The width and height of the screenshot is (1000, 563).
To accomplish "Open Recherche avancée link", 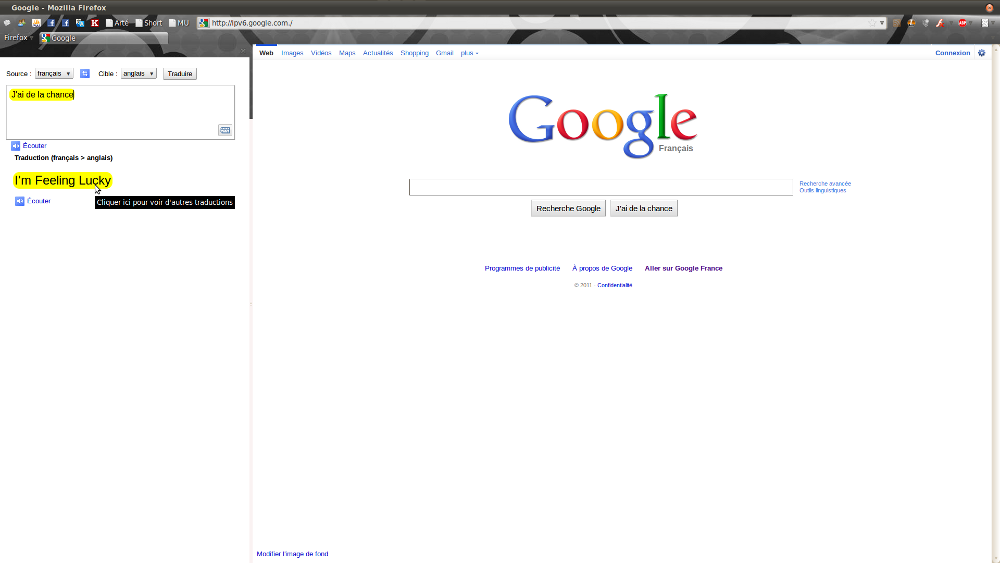I will [x=825, y=184].
